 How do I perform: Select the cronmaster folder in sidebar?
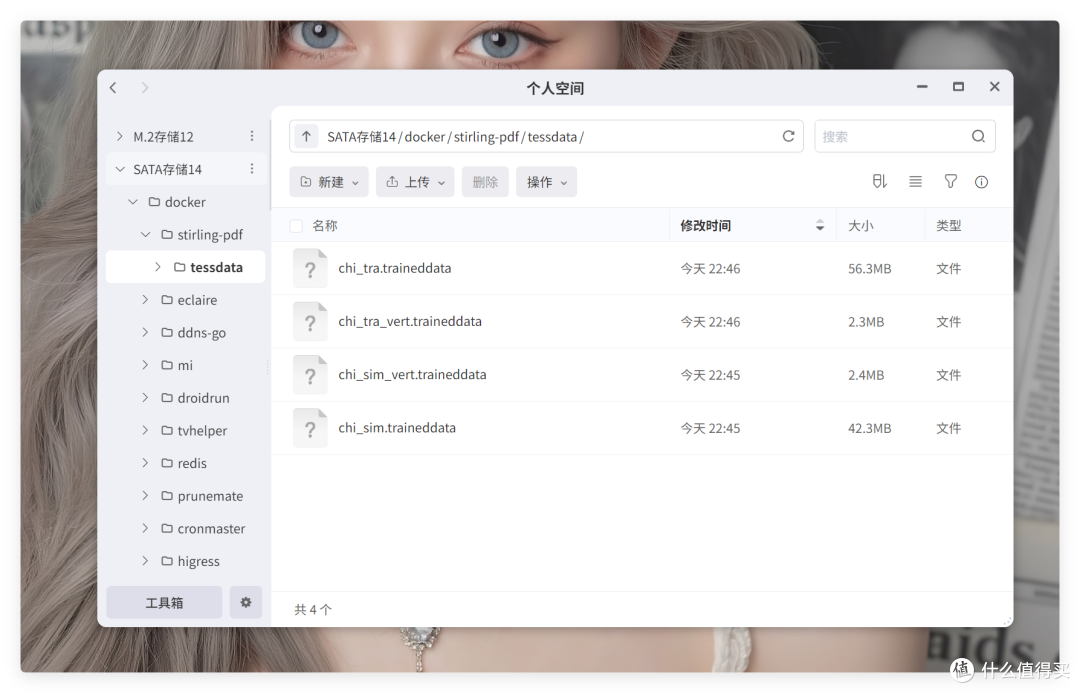(x=211, y=528)
